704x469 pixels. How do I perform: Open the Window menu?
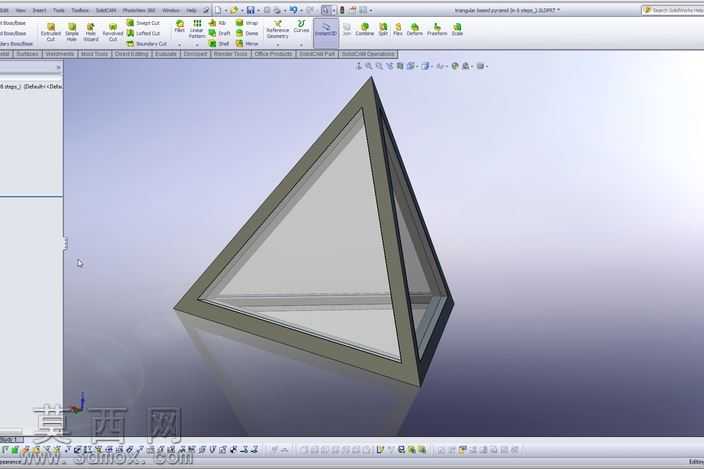[x=171, y=10]
